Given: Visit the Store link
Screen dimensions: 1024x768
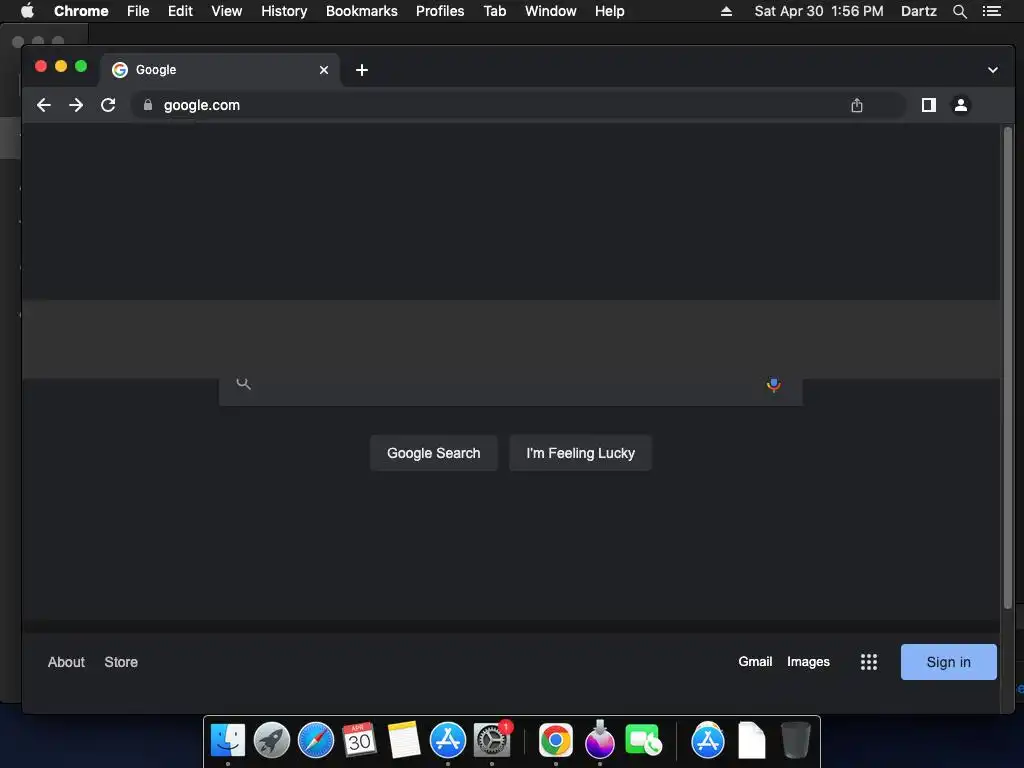Looking at the screenshot, I should (121, 662).
